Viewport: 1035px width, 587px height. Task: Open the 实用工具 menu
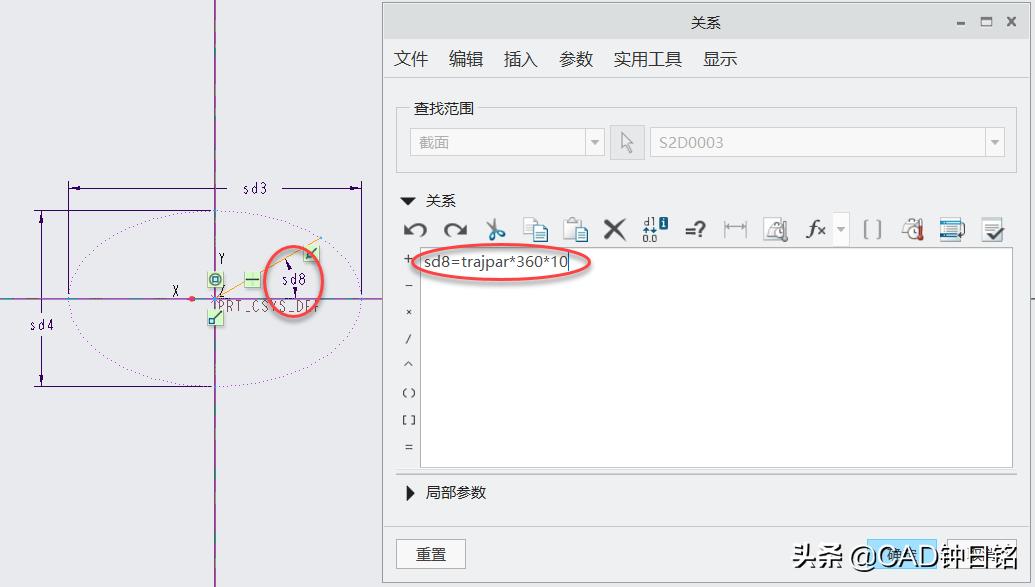coord(647,59)
